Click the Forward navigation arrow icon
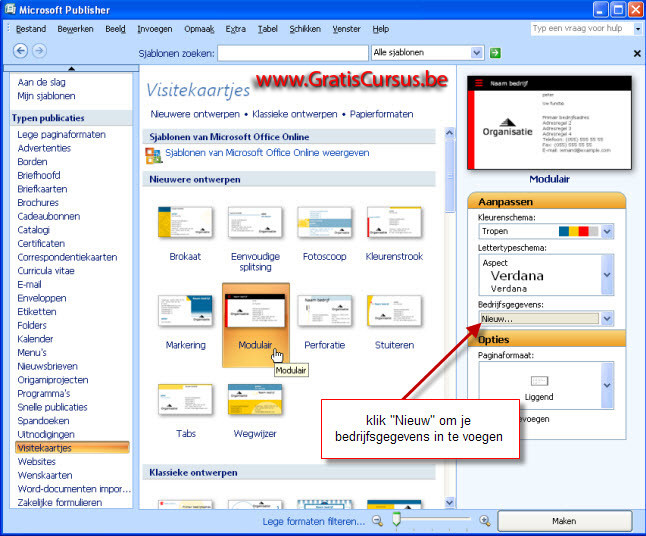 click(x=39, y=51)
